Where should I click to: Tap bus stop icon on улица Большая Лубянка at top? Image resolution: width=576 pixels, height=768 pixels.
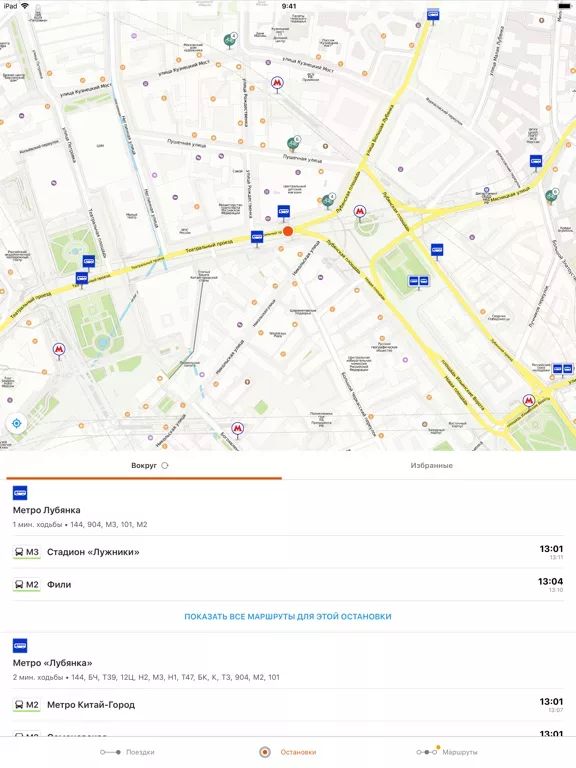433,15
